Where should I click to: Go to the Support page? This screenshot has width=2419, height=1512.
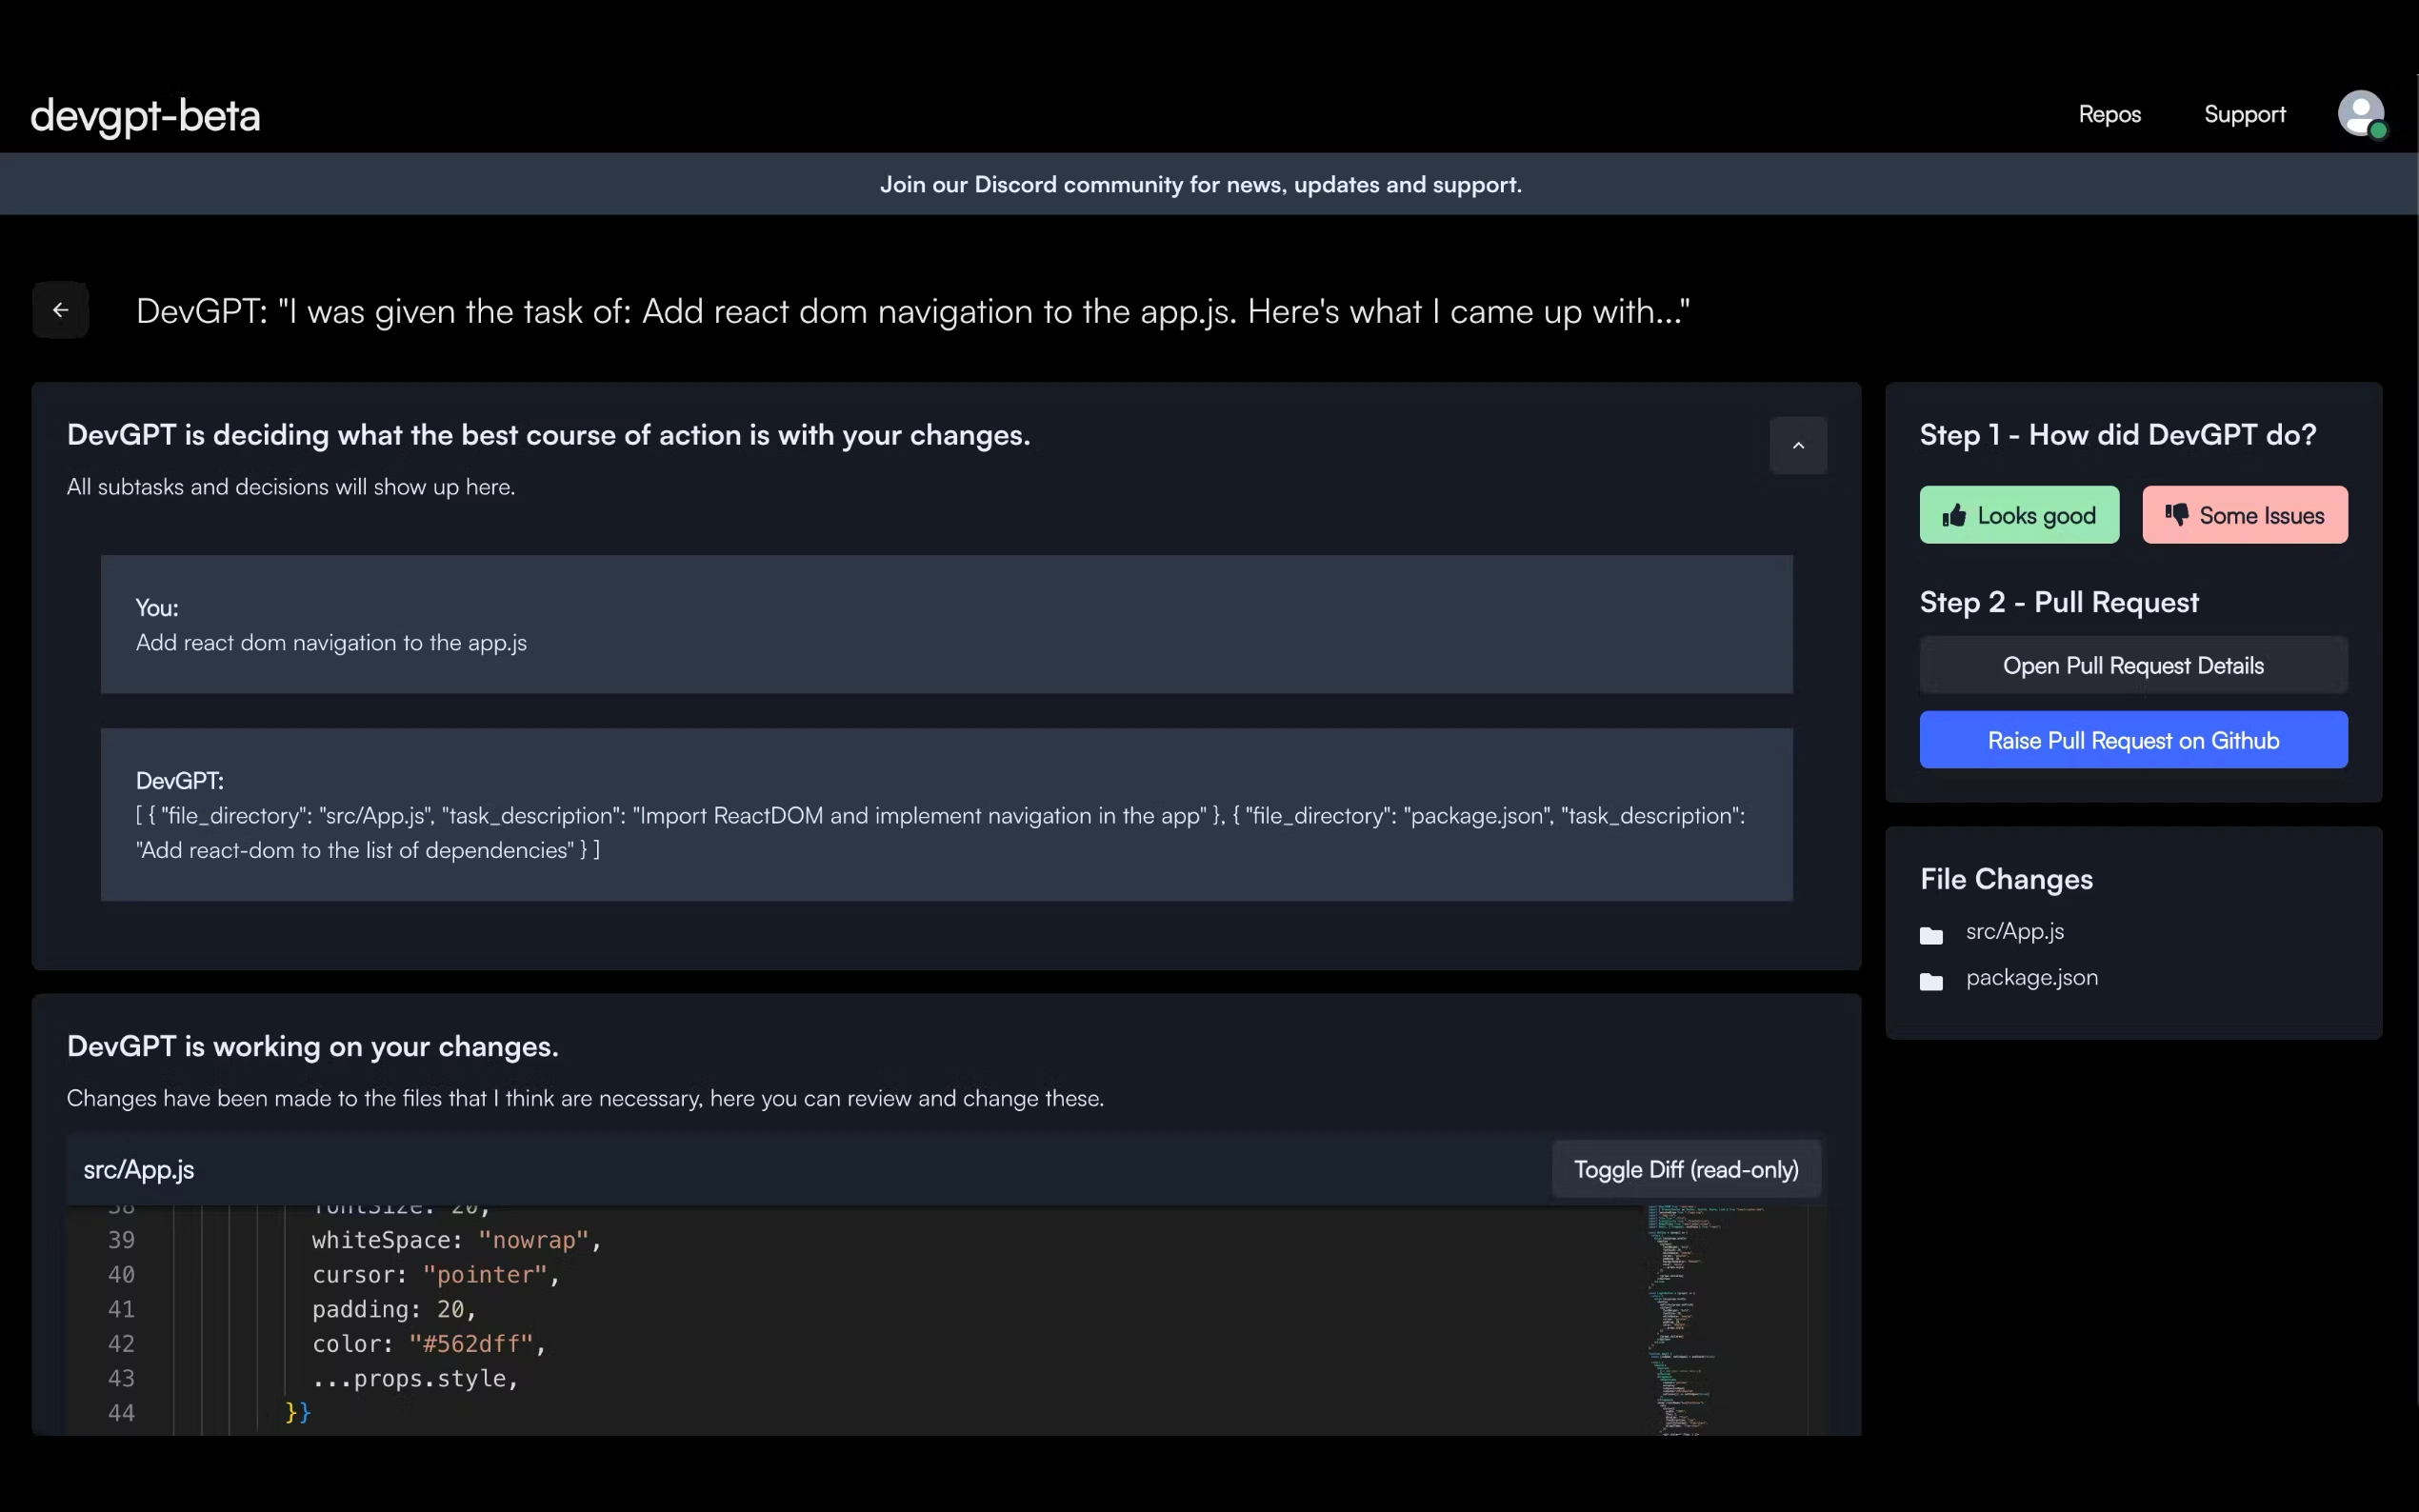pyautogui.click(x=2244, y=114)
